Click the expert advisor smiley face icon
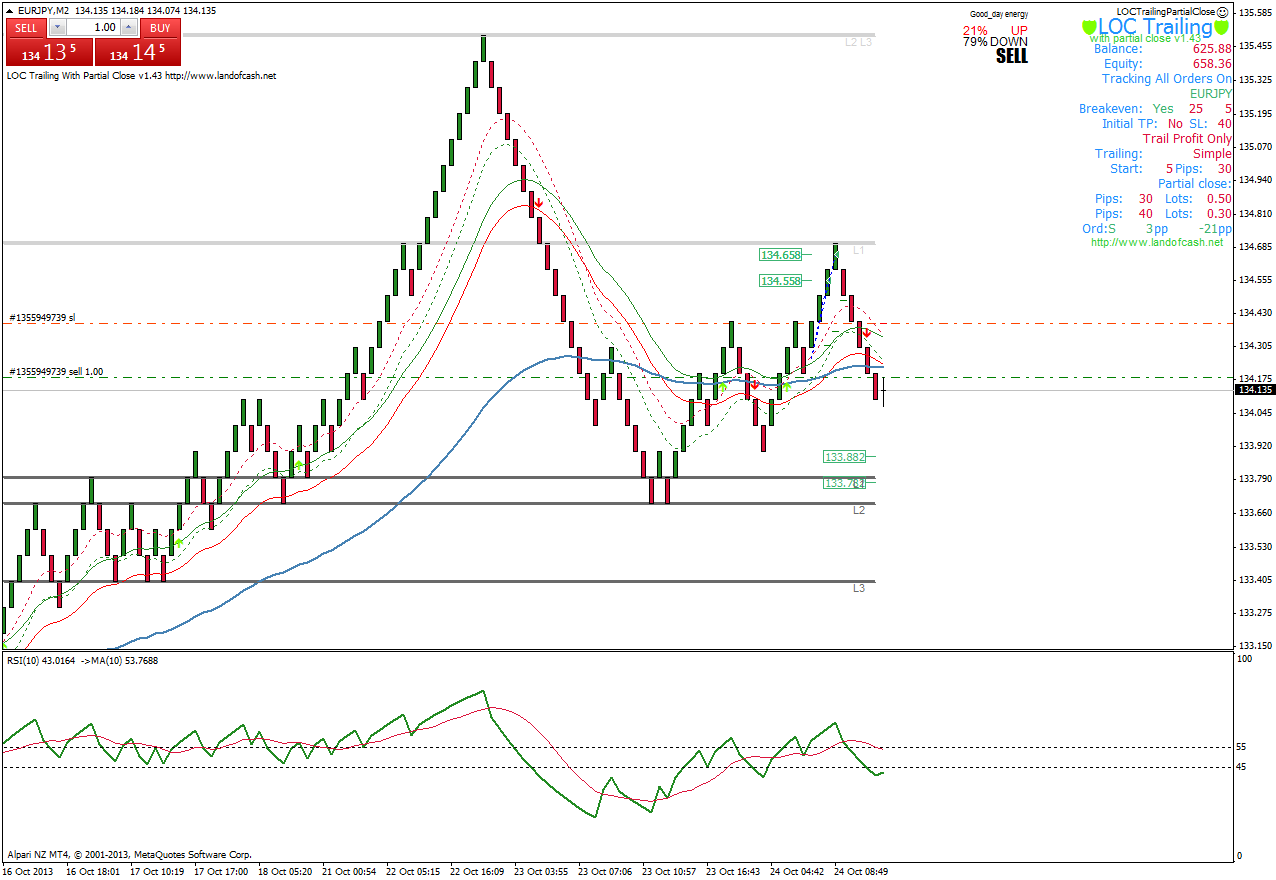This screenshot has width=1276, height=880. pos(1223,11)
